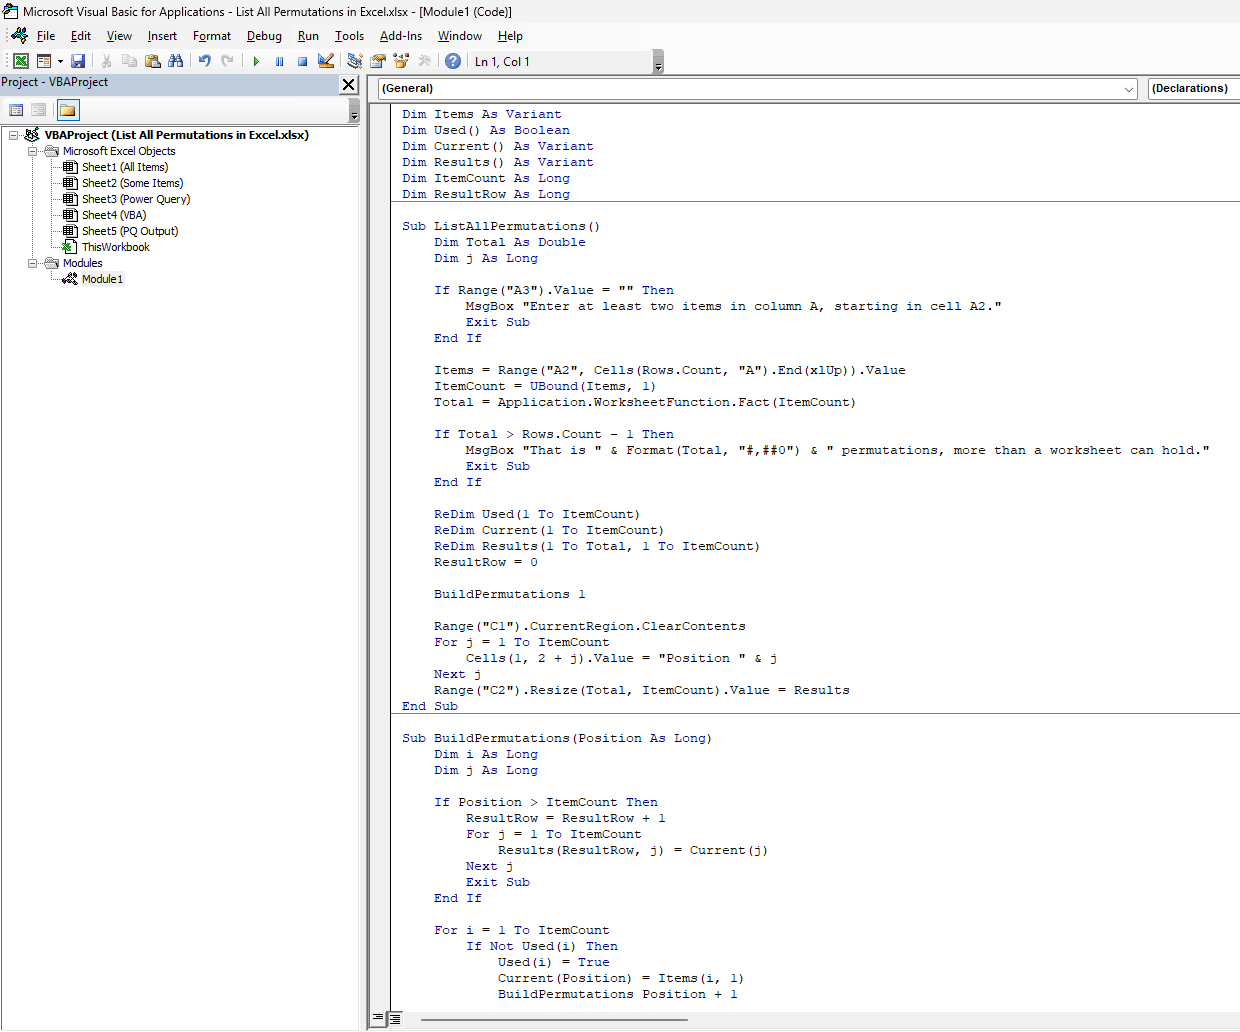This screenshot has height=1032, width=1240.
Task: Open the Edit menu
Action: (81, 36)
